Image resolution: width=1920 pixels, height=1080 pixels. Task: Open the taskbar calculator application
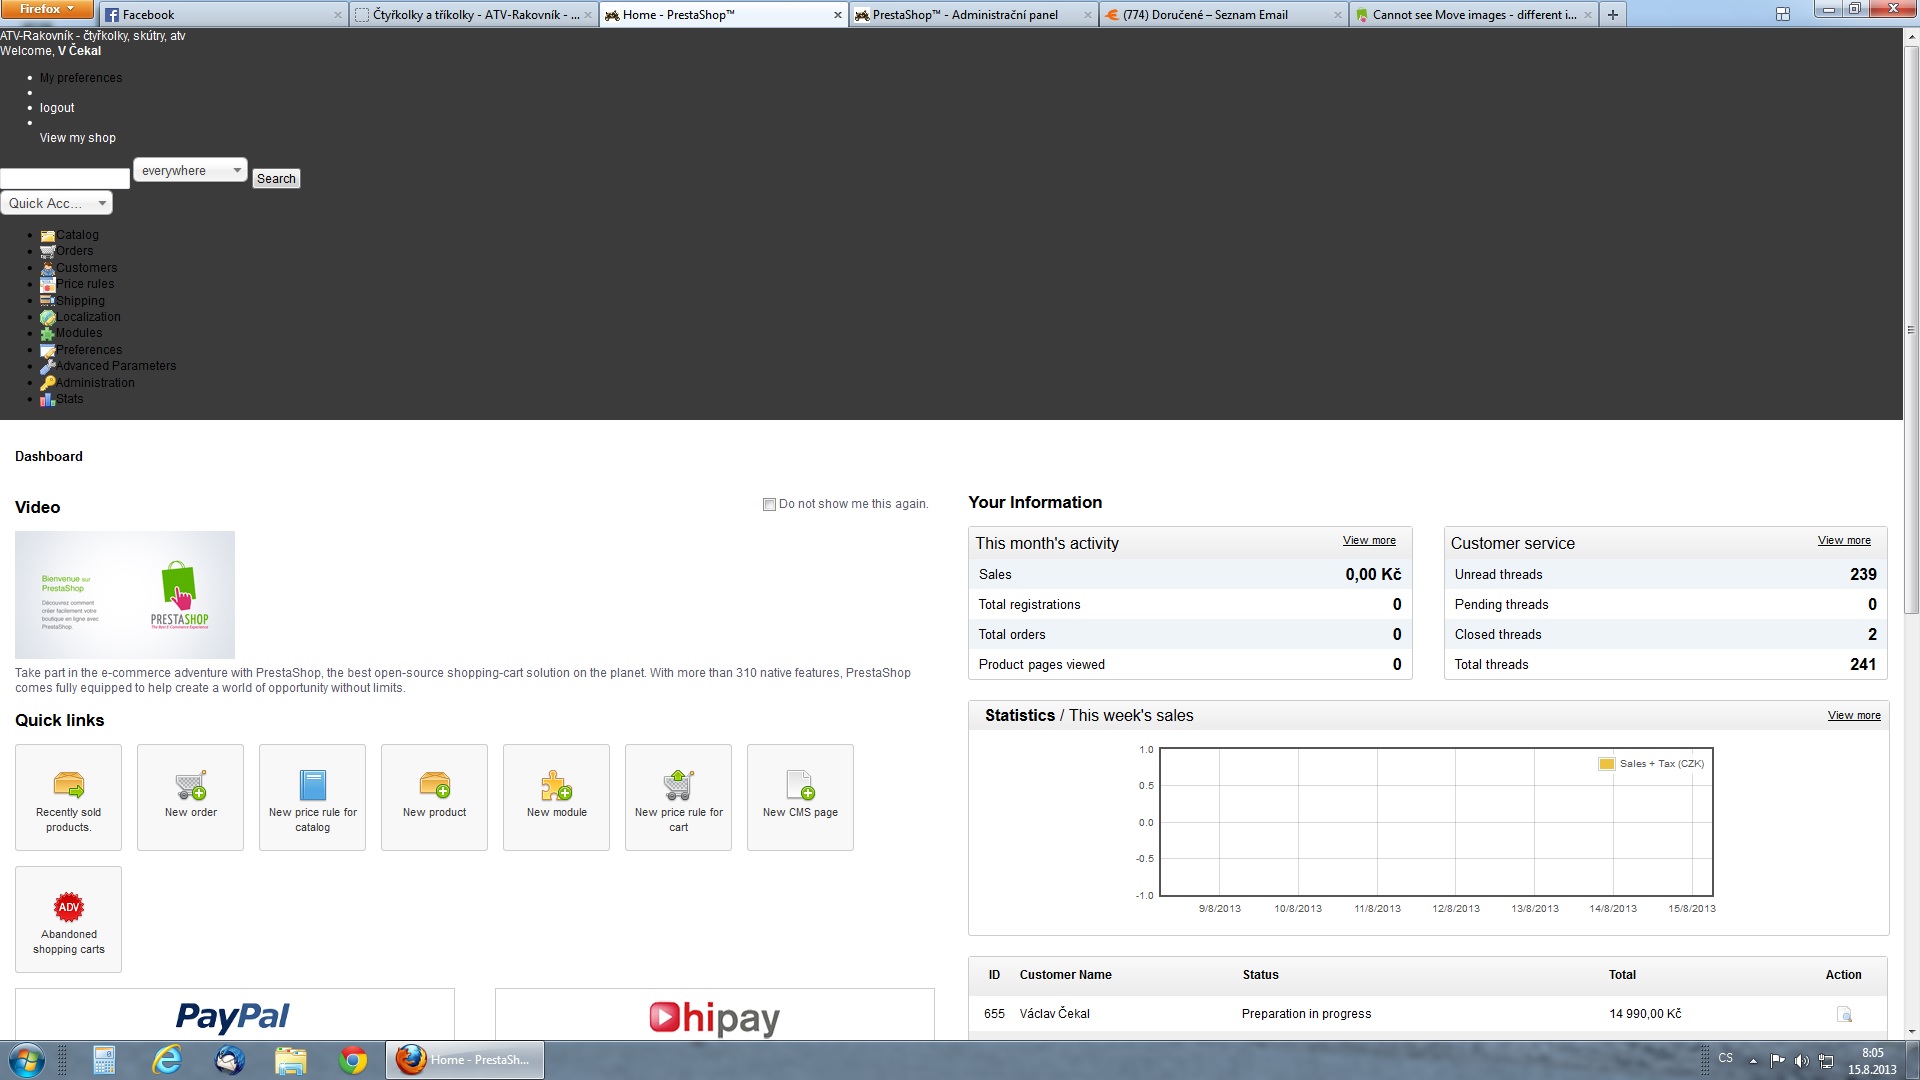point(104,1060)
